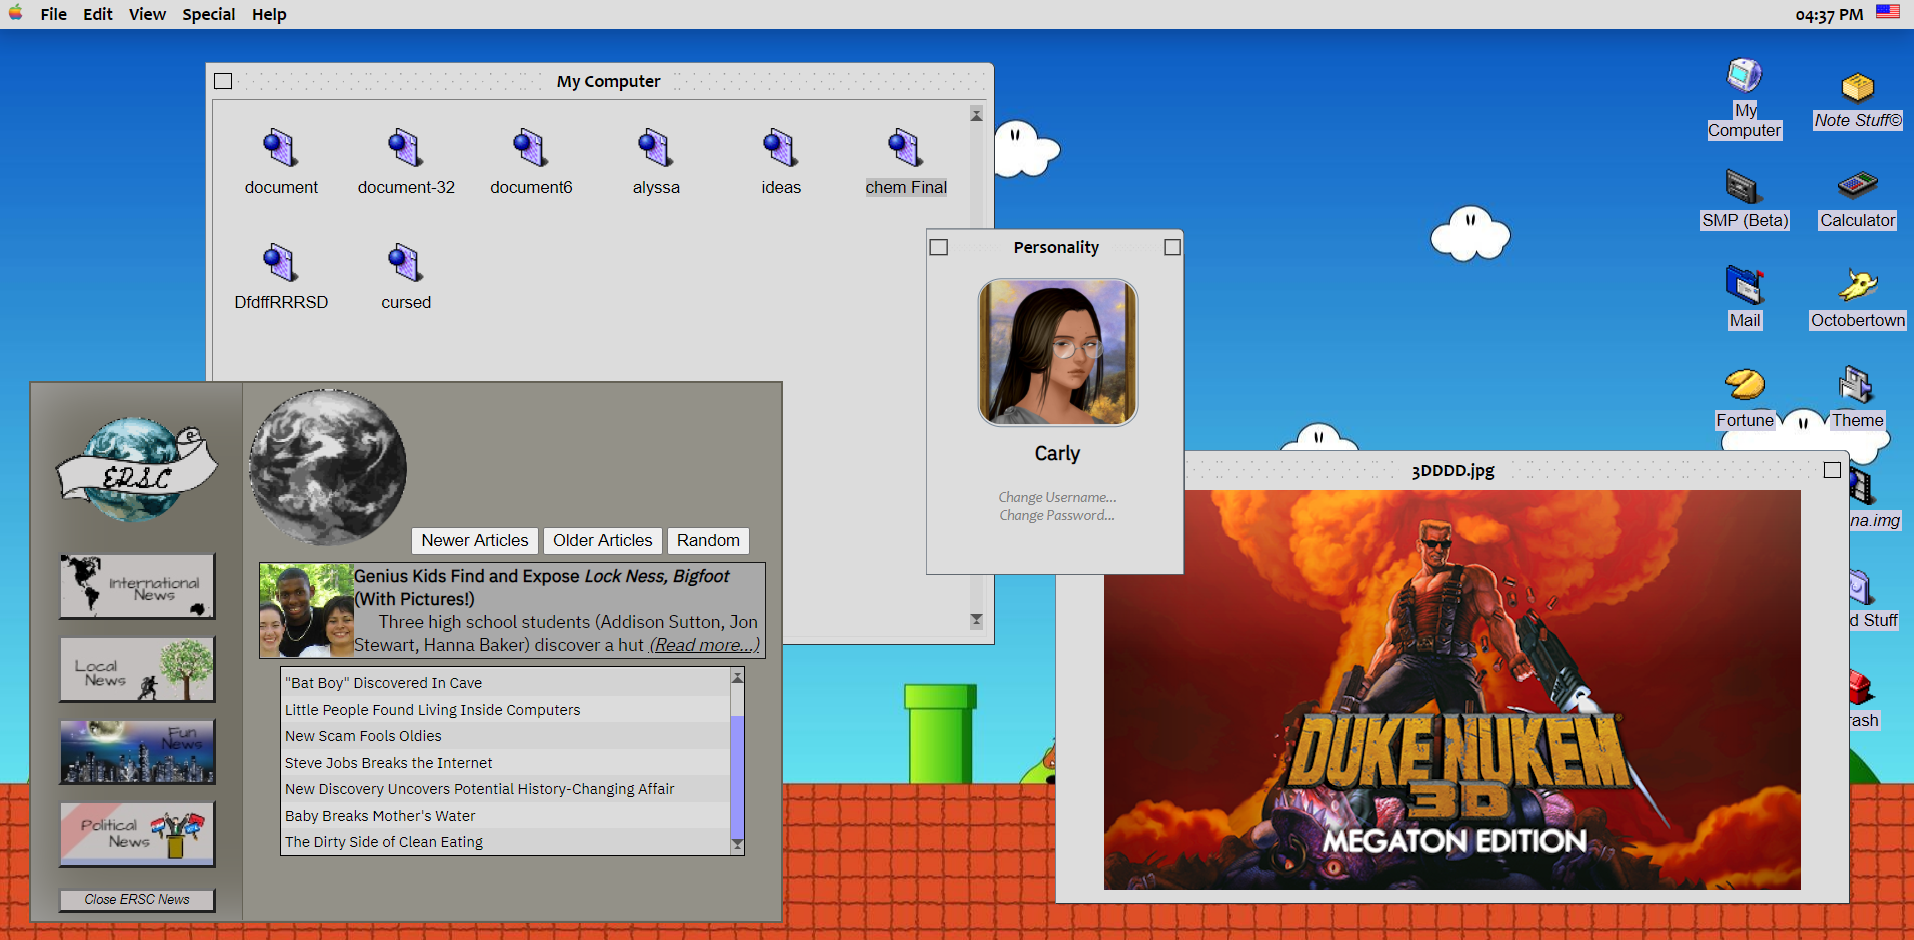Click Change Password link
Screen dimensions: 1914x940
click(1057, 515)
